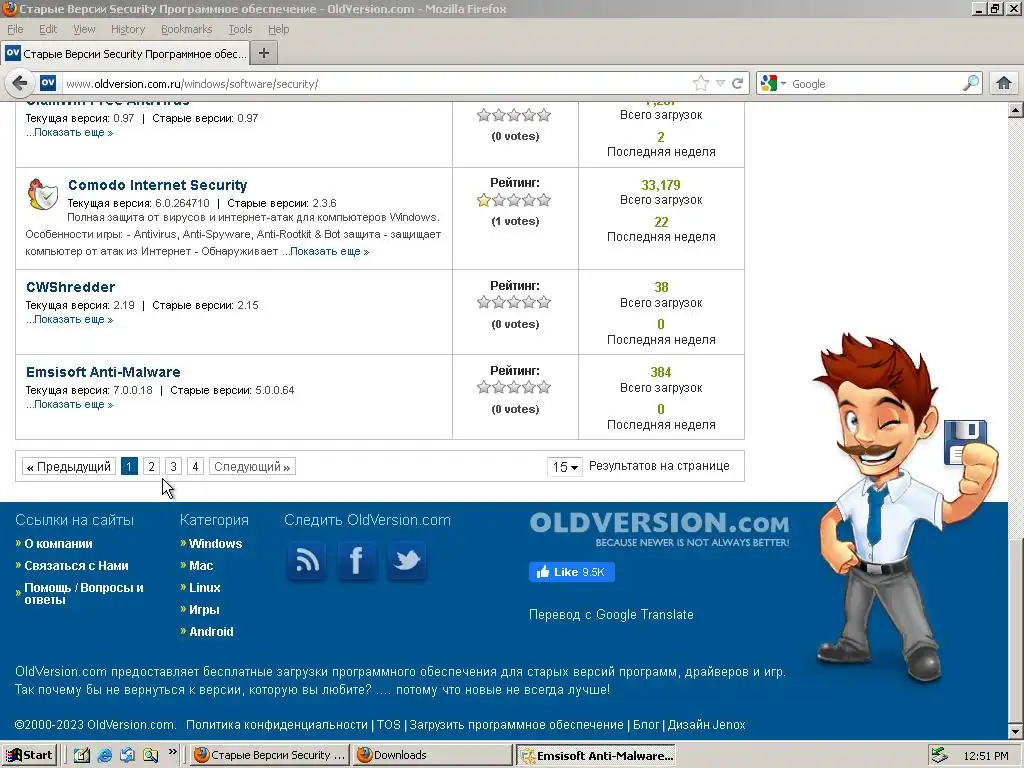The height and width of the screenshot is (768, 1024).
Task: Click the first quick launch icon beside Start
Action: pyautogui.click(x=81, y=756)
